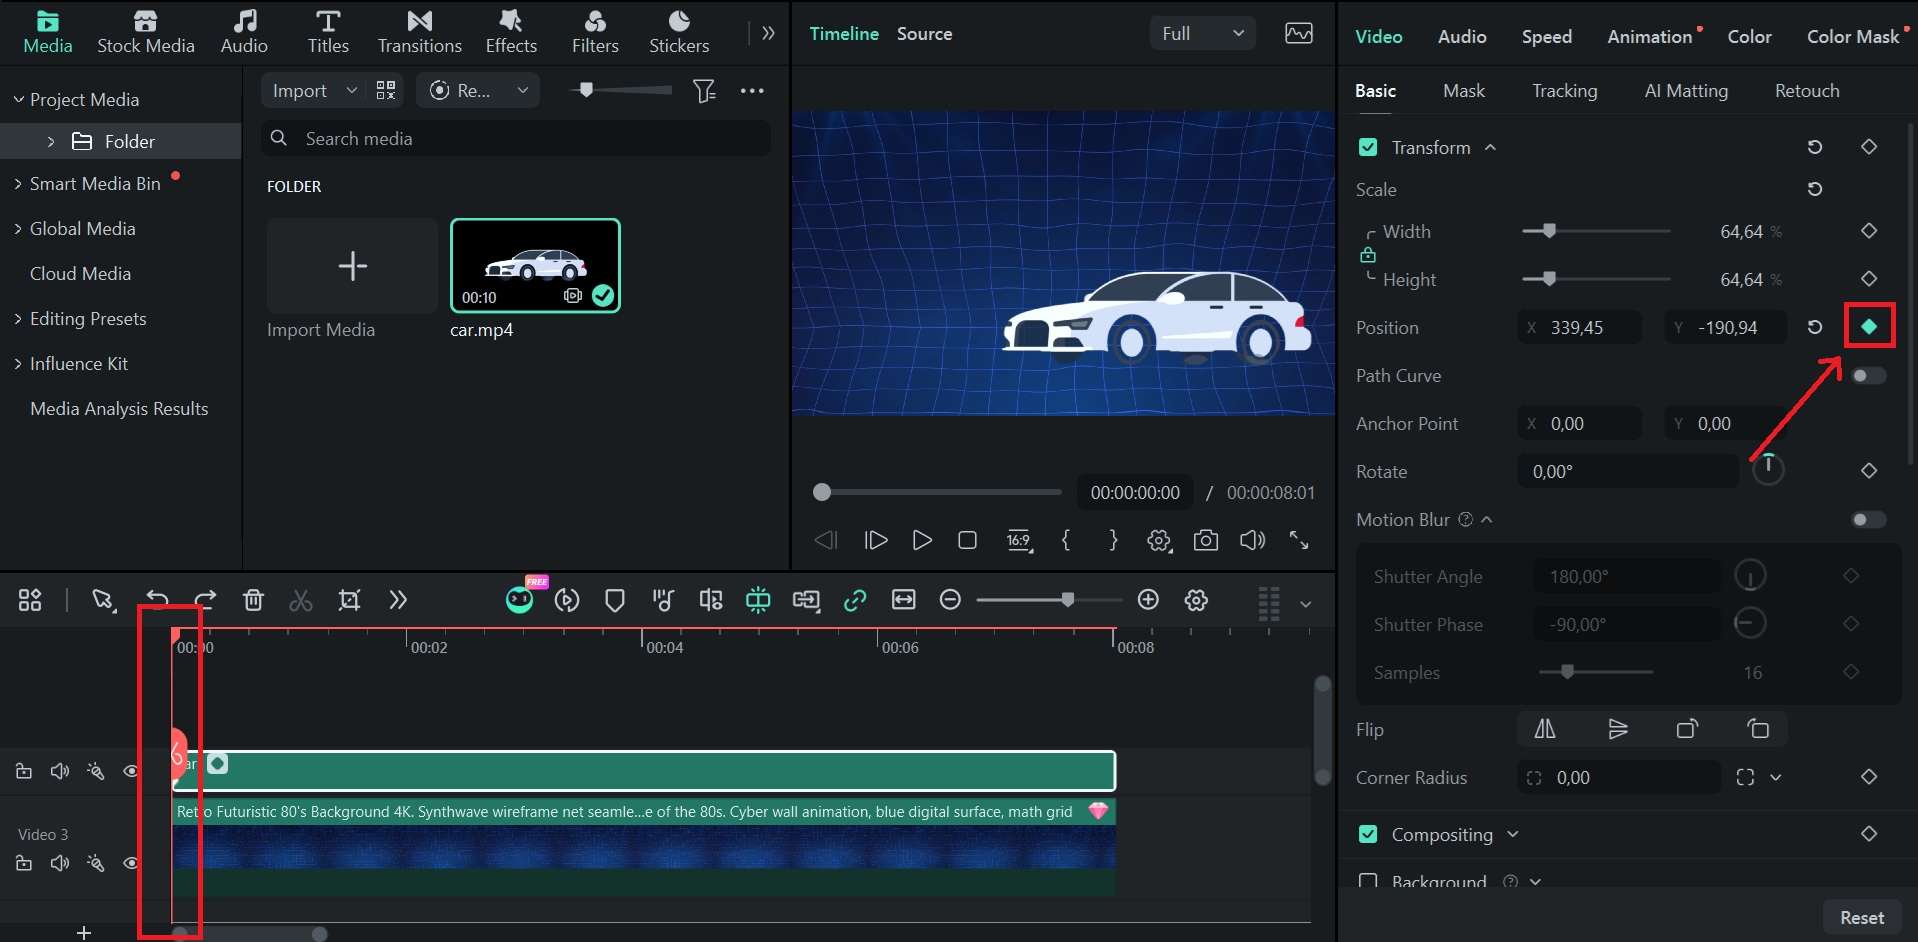Take a snapshot with the camera icon
The image size is (1918, 942).
coord(1206,540)
